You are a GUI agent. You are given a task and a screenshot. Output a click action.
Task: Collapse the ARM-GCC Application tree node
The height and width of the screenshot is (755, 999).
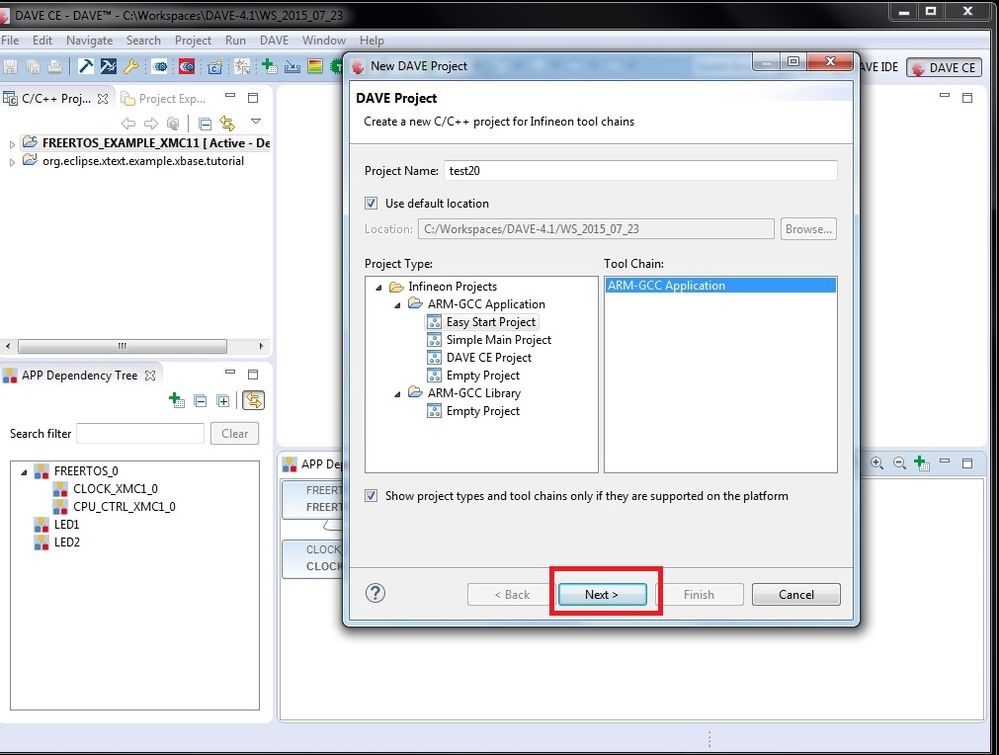(x=398, y=305)
